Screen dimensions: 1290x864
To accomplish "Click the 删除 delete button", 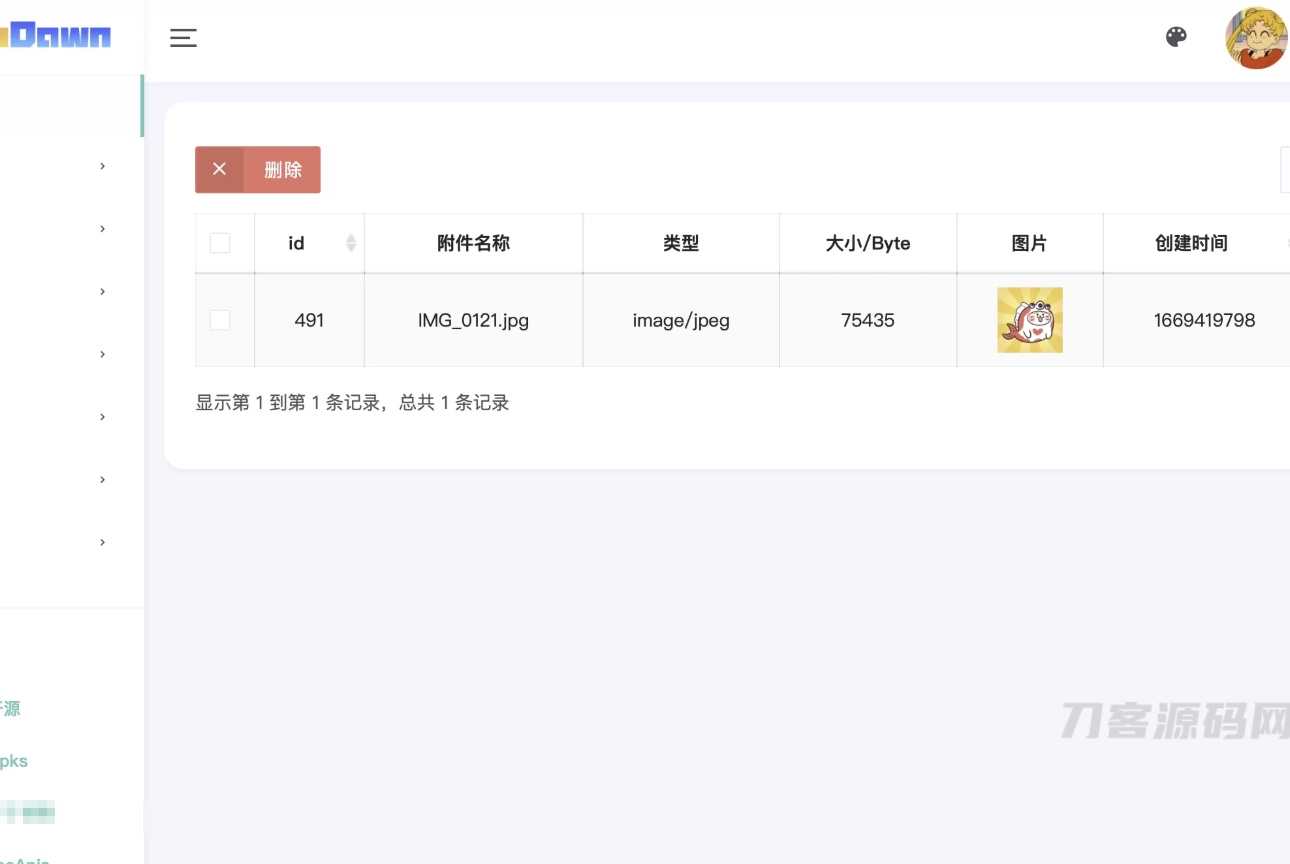I will tap(258, 169).
